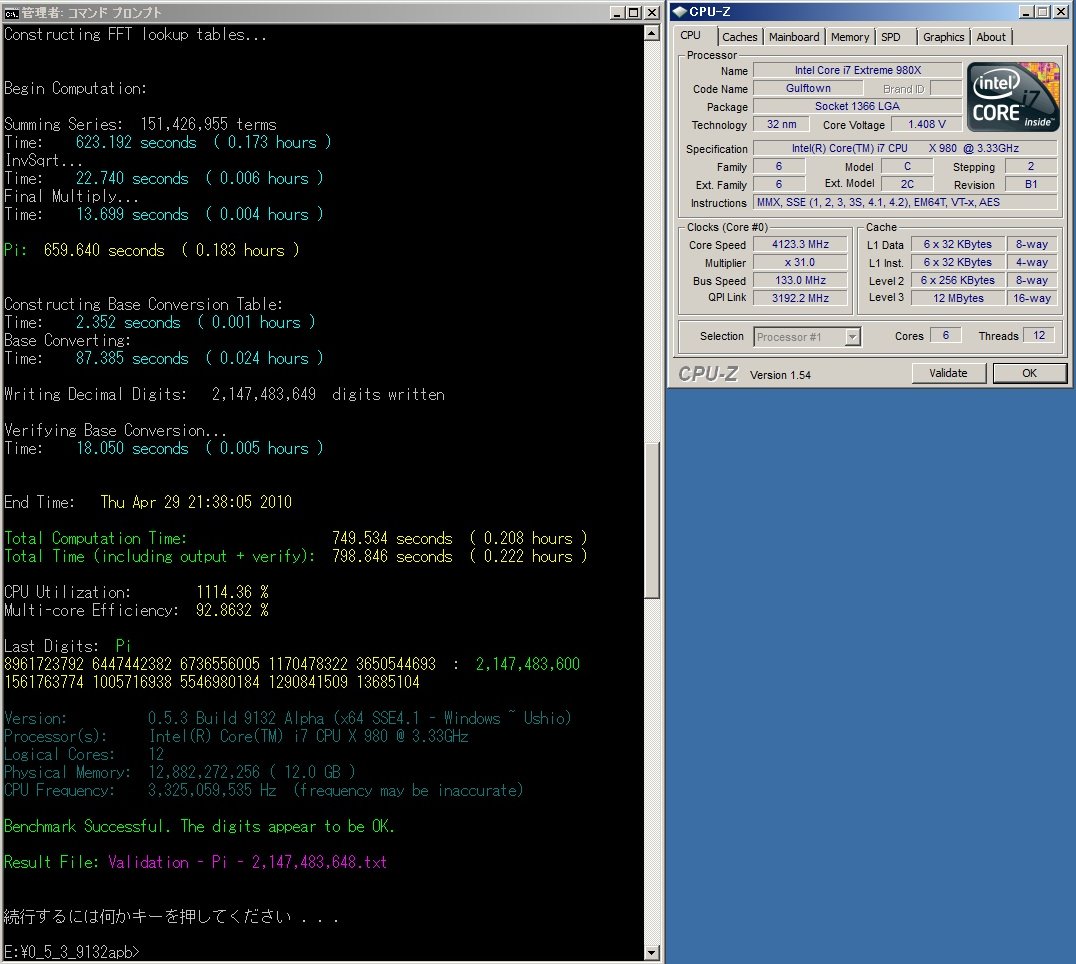Open the Mainboard tab

click(x=794, y=37)
